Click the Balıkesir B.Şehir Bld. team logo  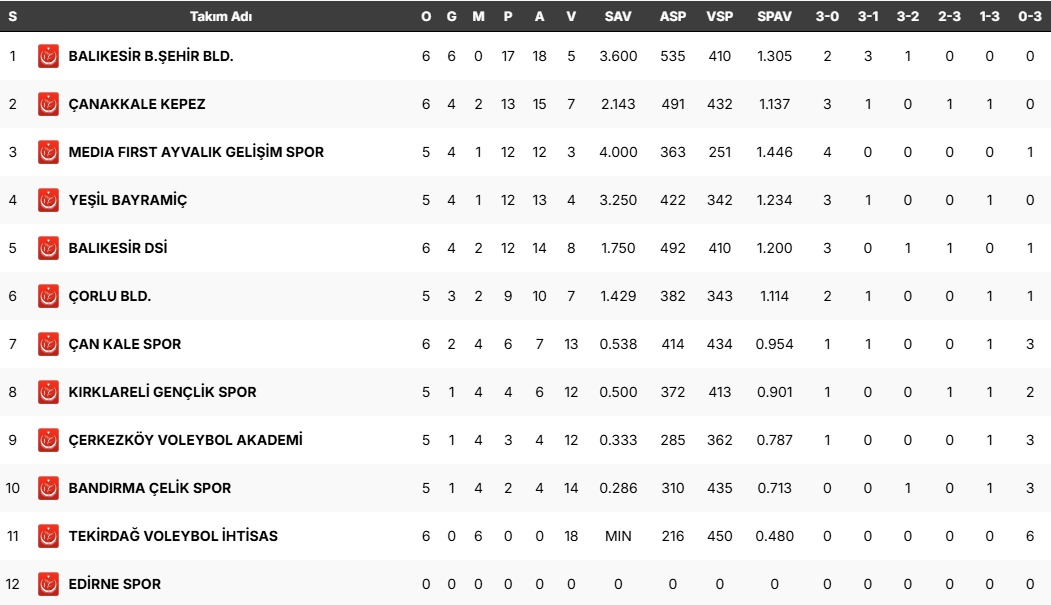pyautogui.click(x=48, y=56)
